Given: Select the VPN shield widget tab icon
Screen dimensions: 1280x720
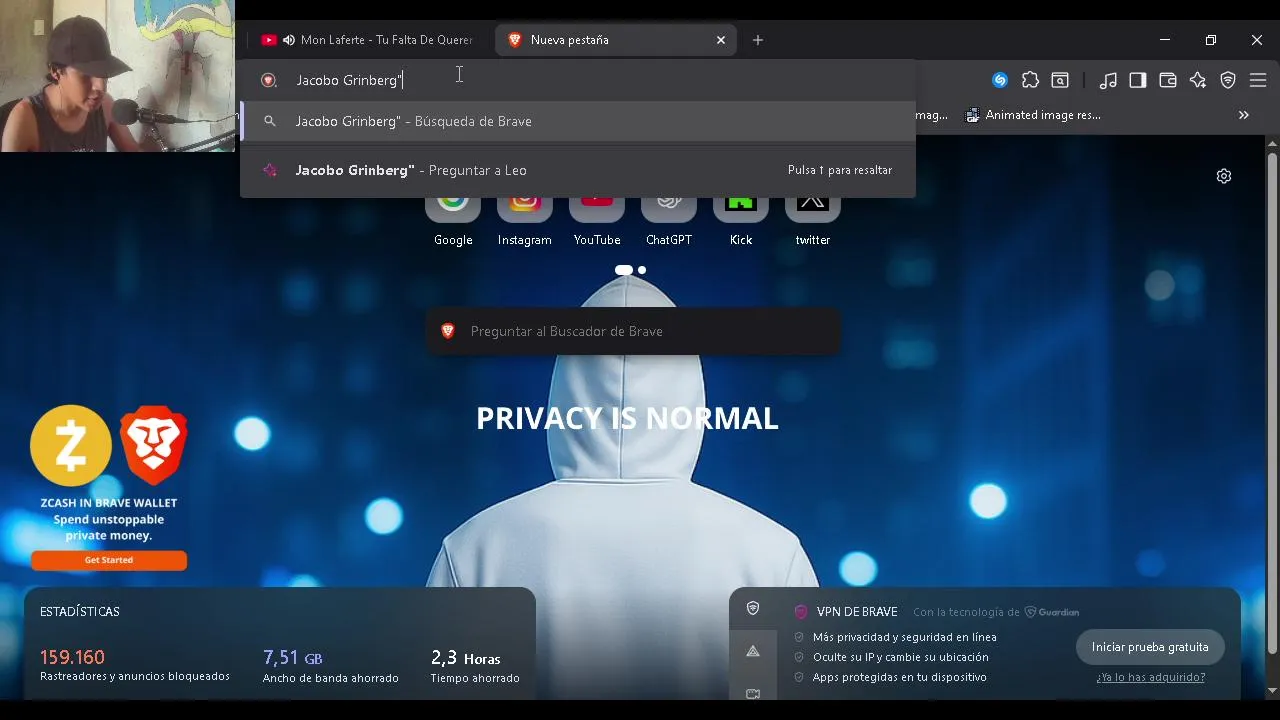Looking at the screenshot, I should coord(753,608).
